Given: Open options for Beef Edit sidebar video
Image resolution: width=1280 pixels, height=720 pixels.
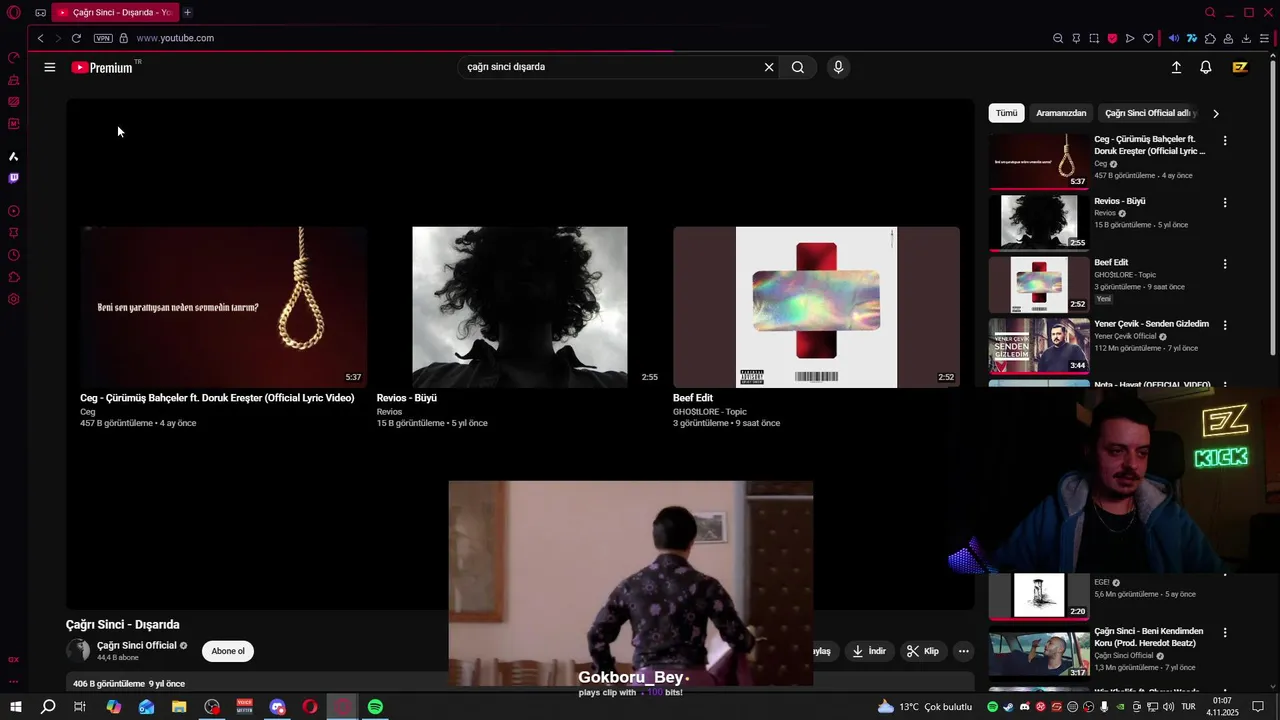Looking at the screenshot, I should pos(1225,264).
